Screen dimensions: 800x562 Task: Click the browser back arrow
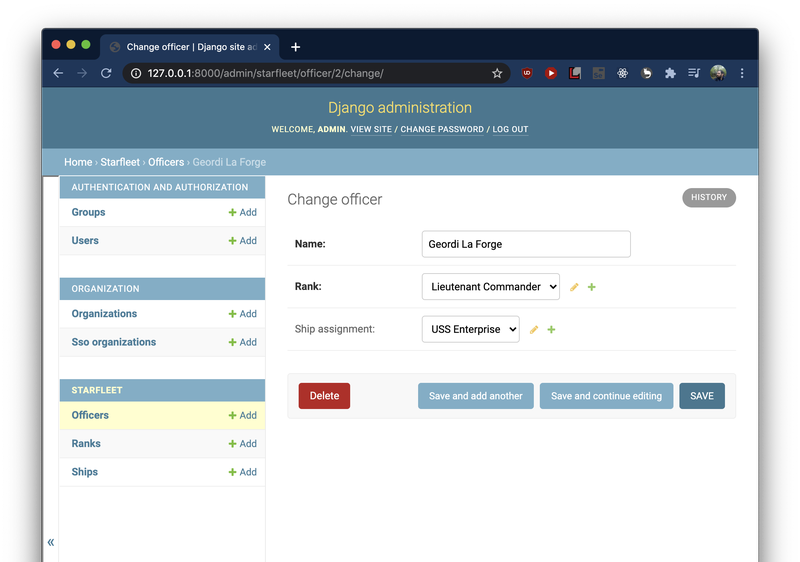pyautogui.click(x=58, y=73)
